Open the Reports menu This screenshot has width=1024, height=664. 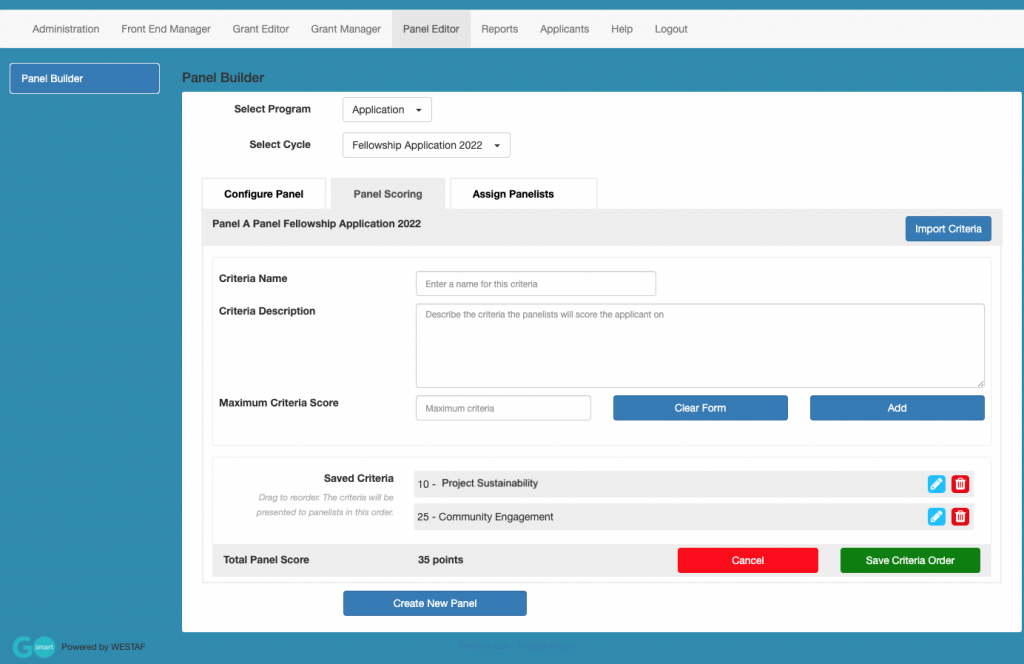(499, 29)
